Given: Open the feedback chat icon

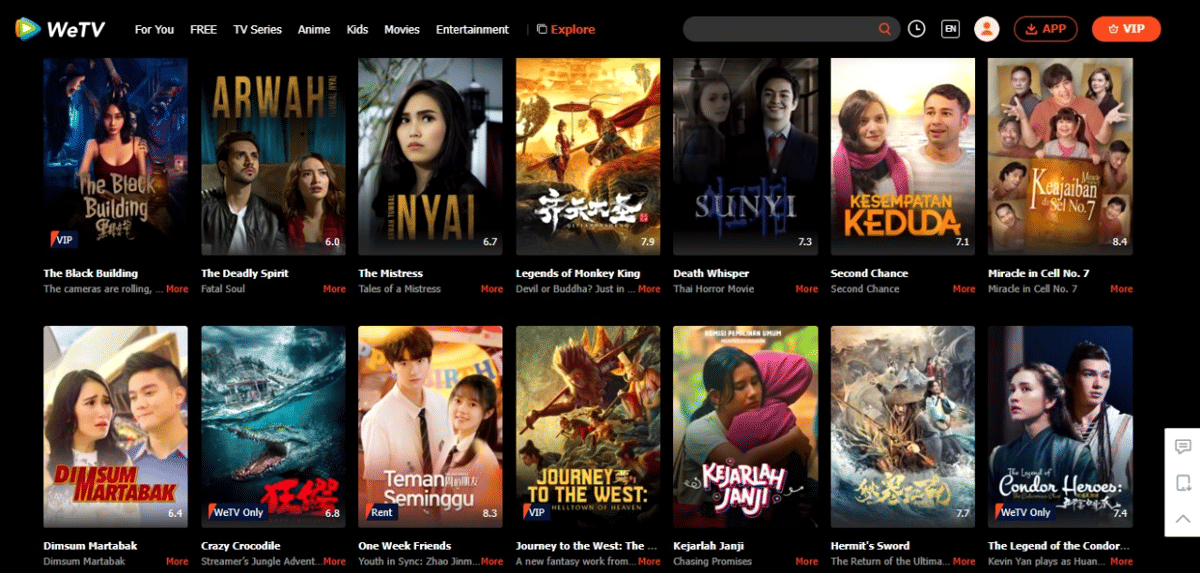Looking at the screenshot, I should pos(1182,446).
